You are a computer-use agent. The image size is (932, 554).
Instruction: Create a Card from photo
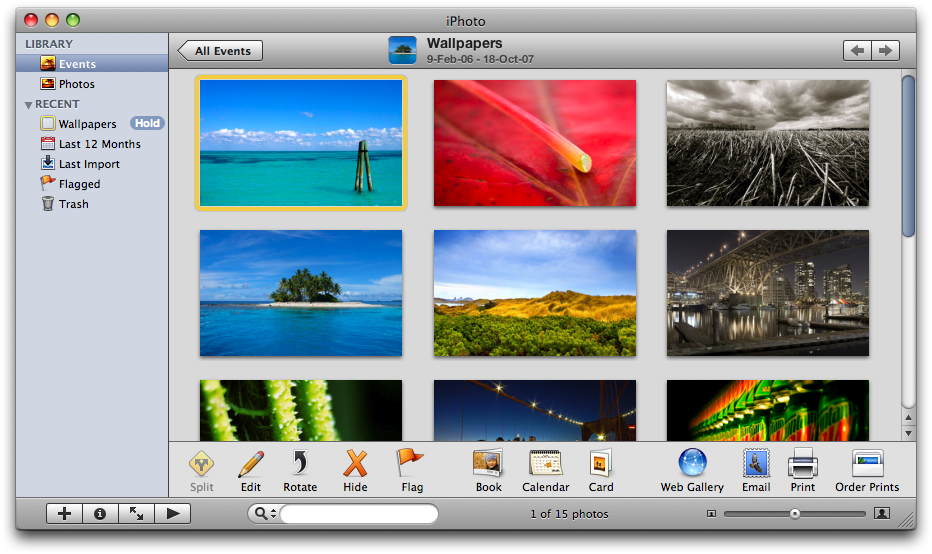601,464
